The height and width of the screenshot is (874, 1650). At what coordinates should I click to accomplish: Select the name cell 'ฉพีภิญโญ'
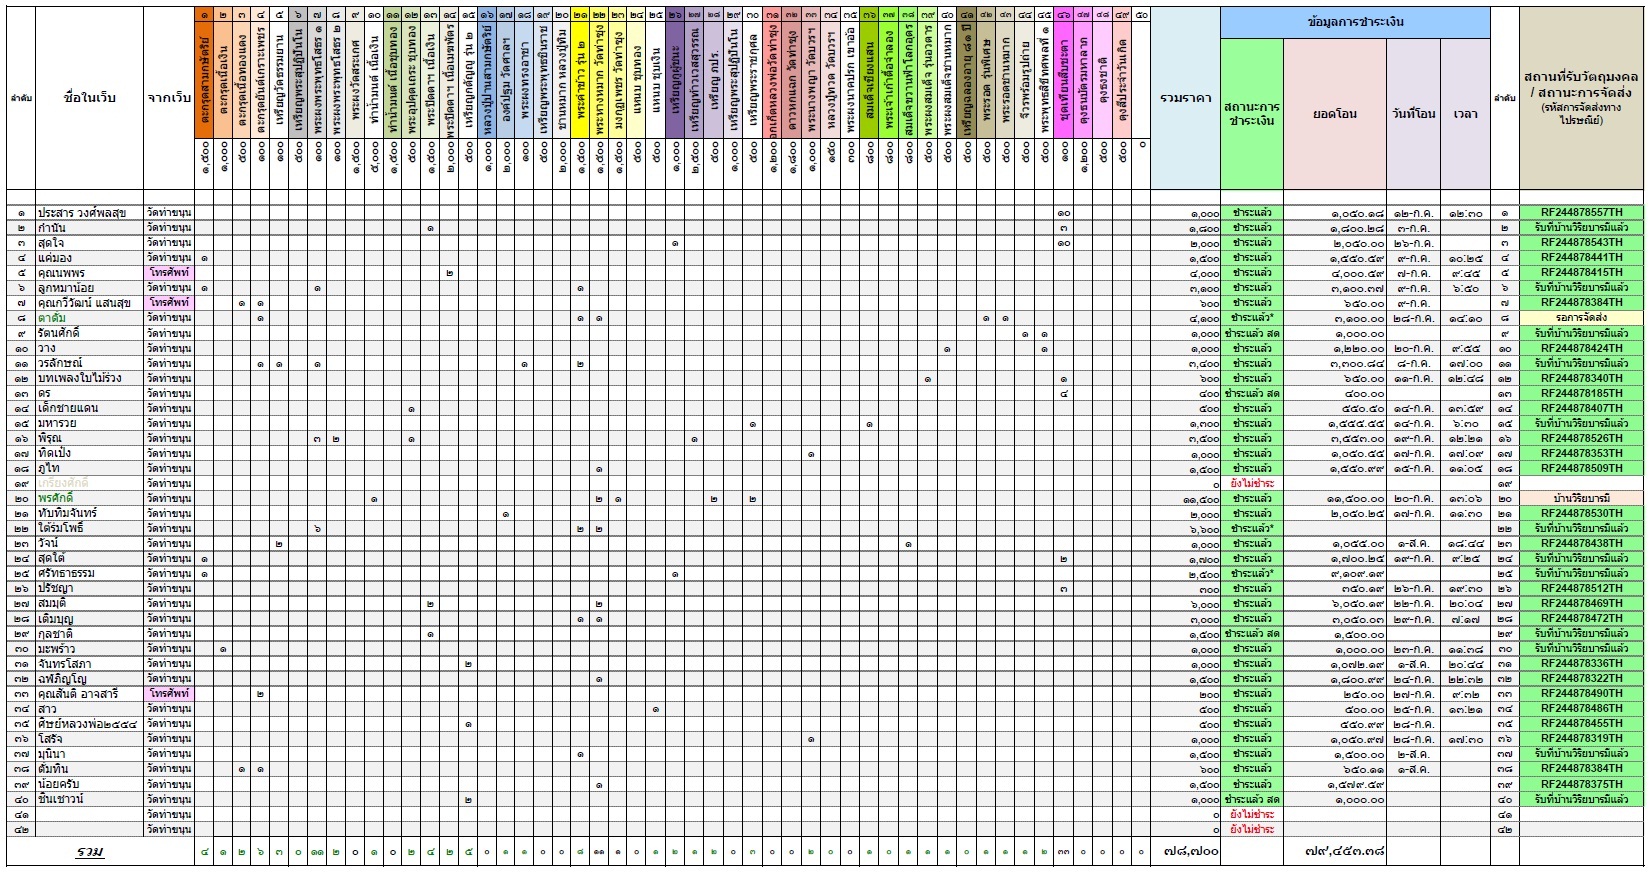pyautogui.click(x=89, y=679)
